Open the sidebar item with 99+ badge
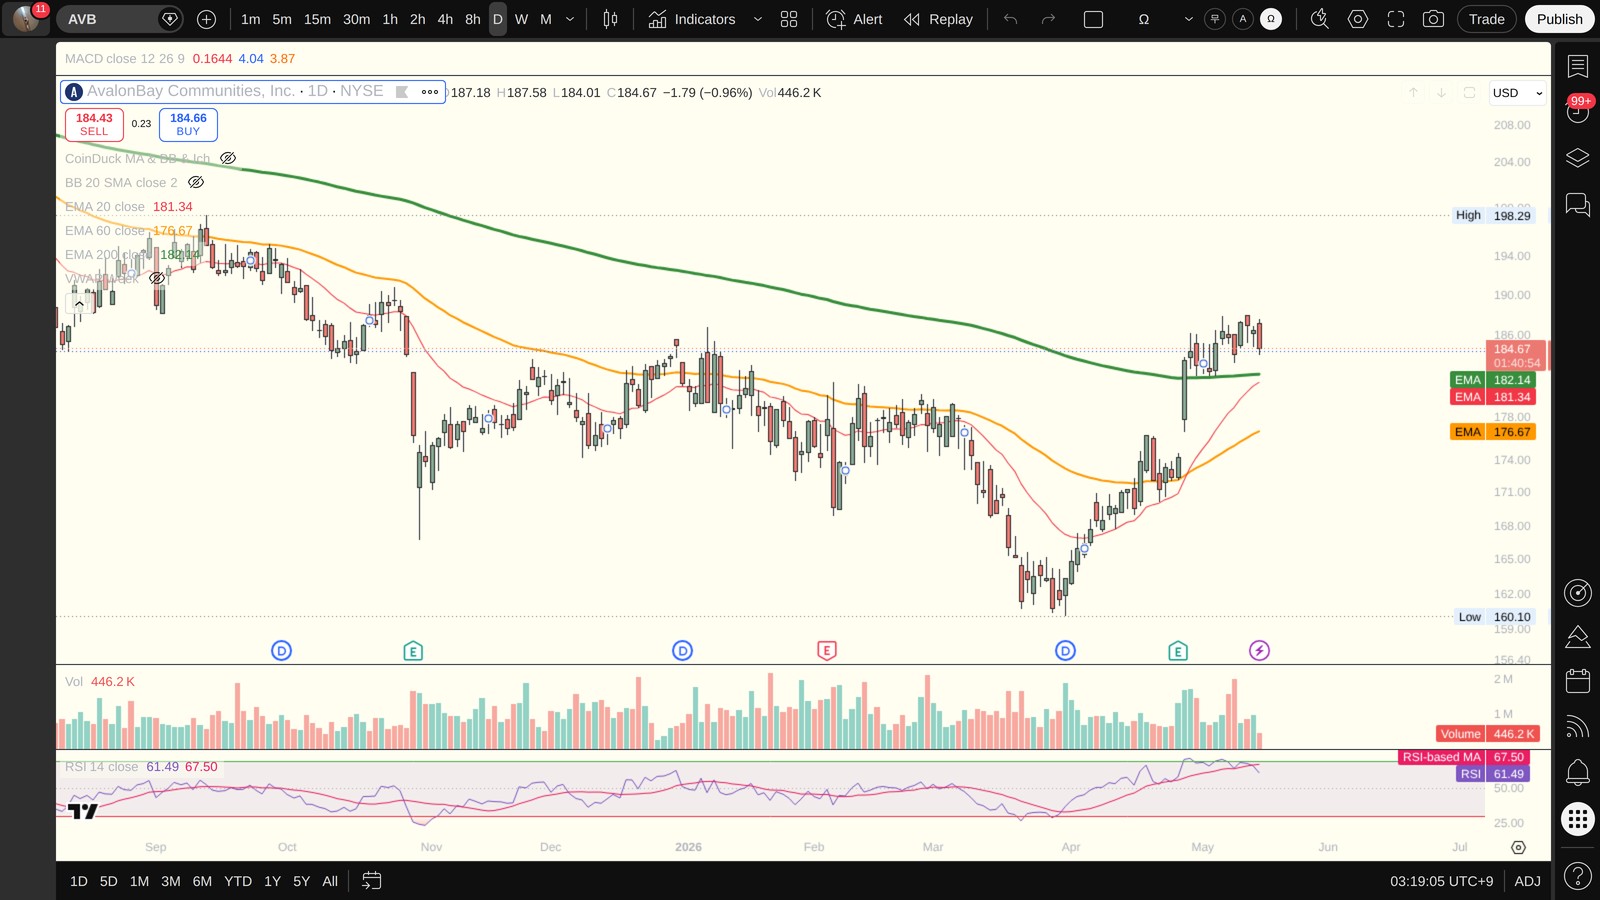 coord(1578,110)
